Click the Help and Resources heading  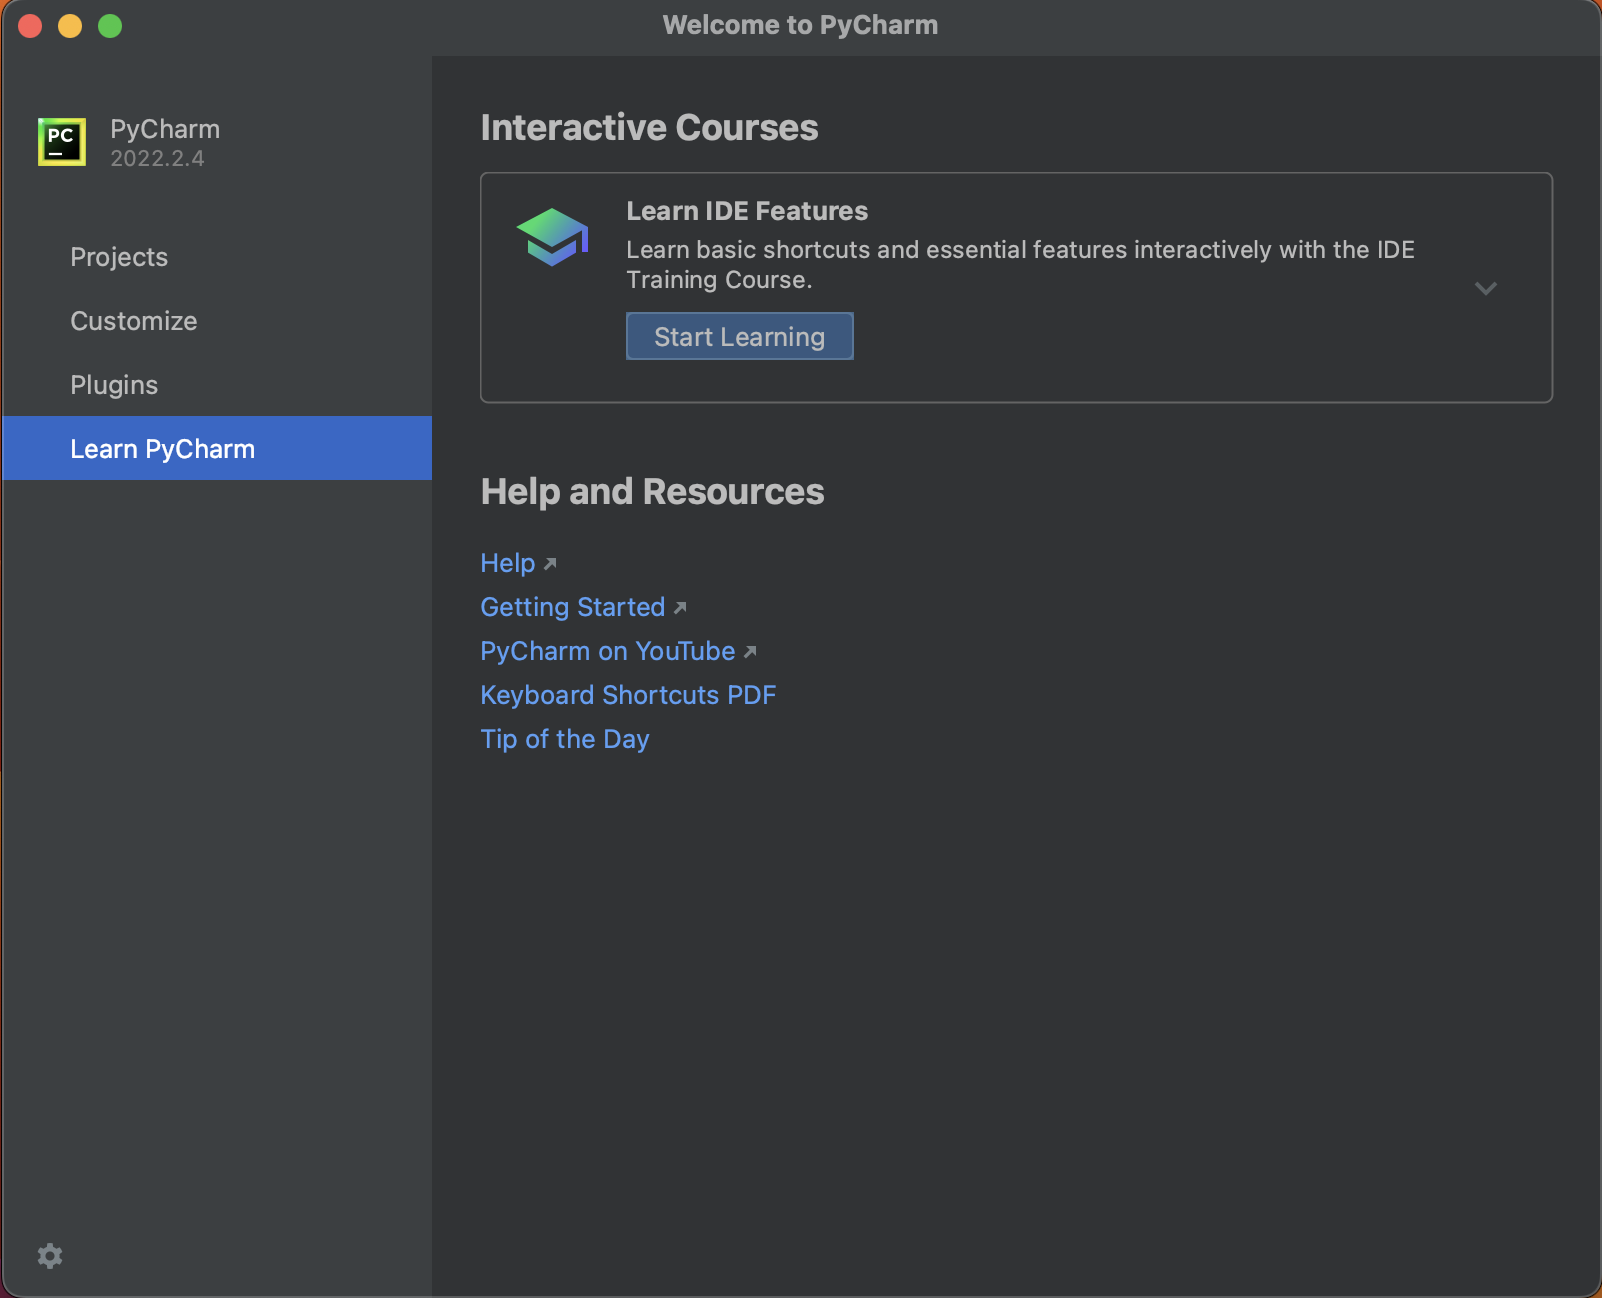653,492
